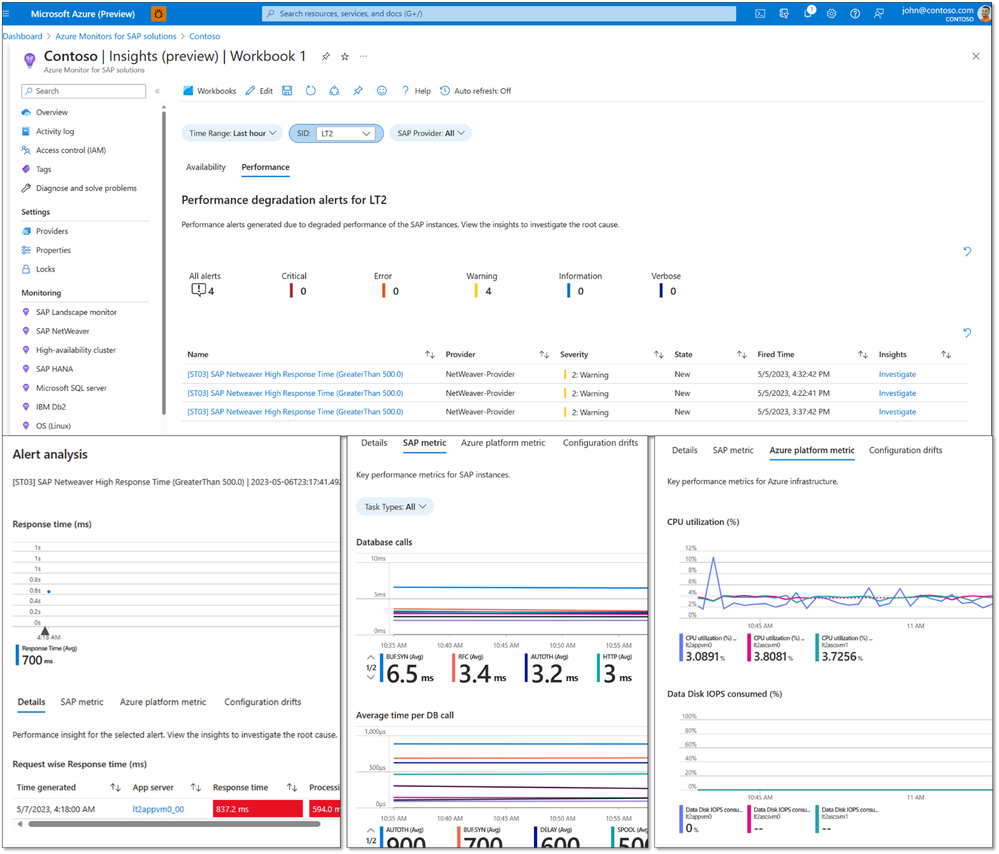Click the Critical alerts count tile
This screenshot has width=999, height=854.
pyautogui.click(x=294, y=284)
